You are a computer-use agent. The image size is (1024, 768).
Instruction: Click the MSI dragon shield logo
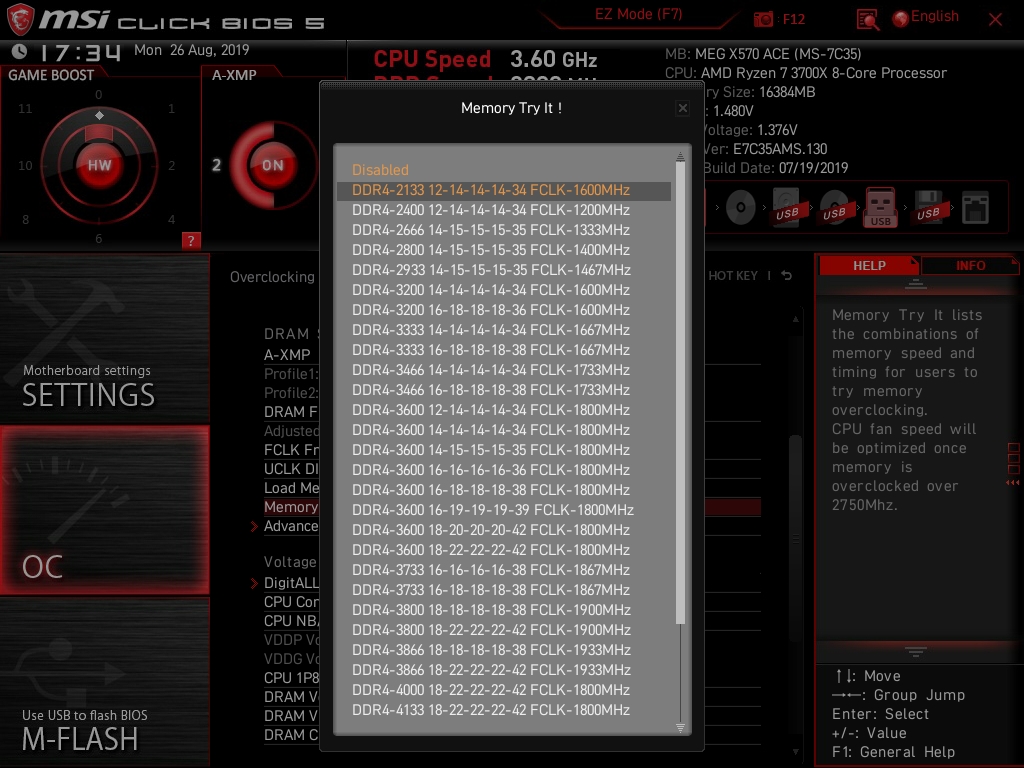click(20, 19)
